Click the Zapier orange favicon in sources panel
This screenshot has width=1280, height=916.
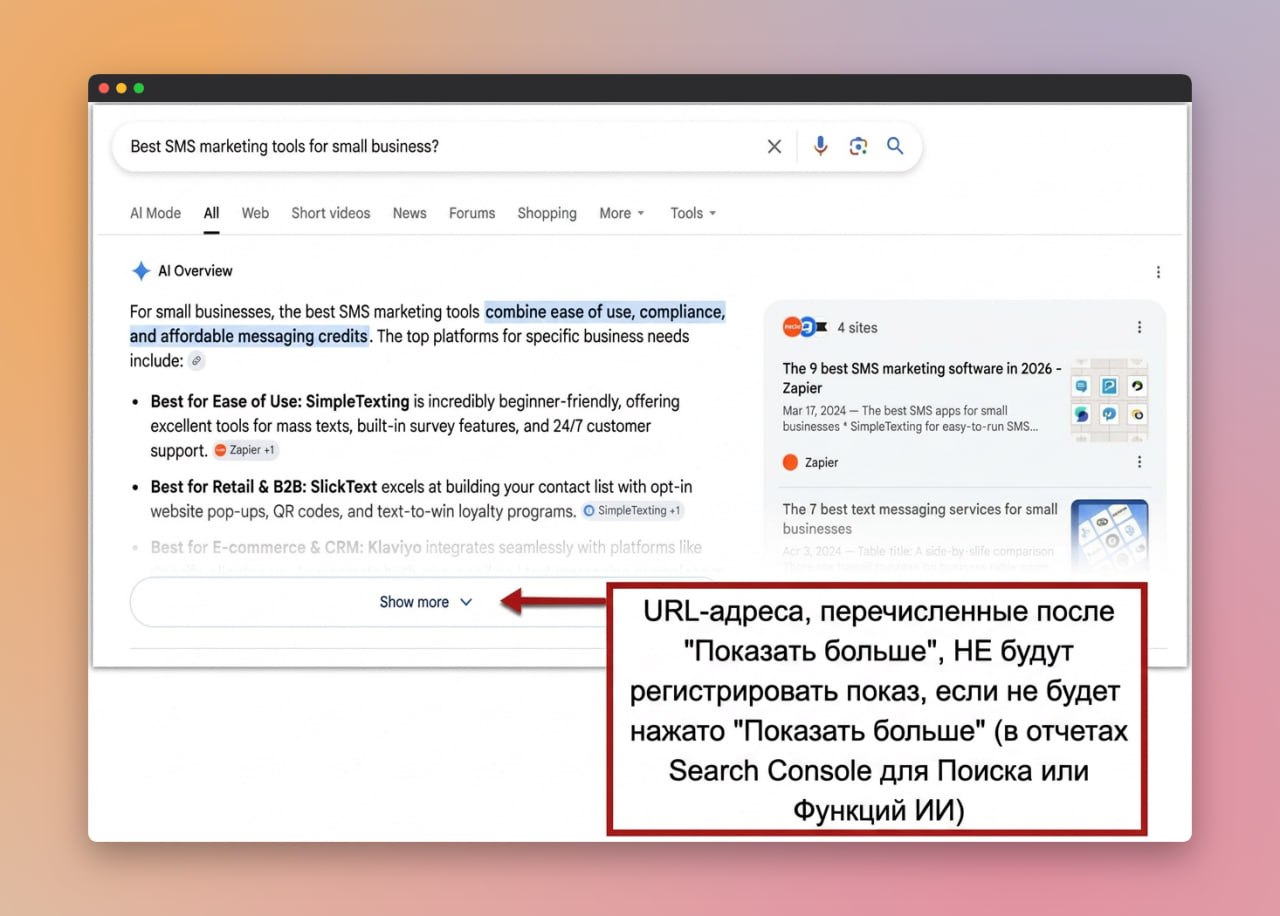coord(790,462)
